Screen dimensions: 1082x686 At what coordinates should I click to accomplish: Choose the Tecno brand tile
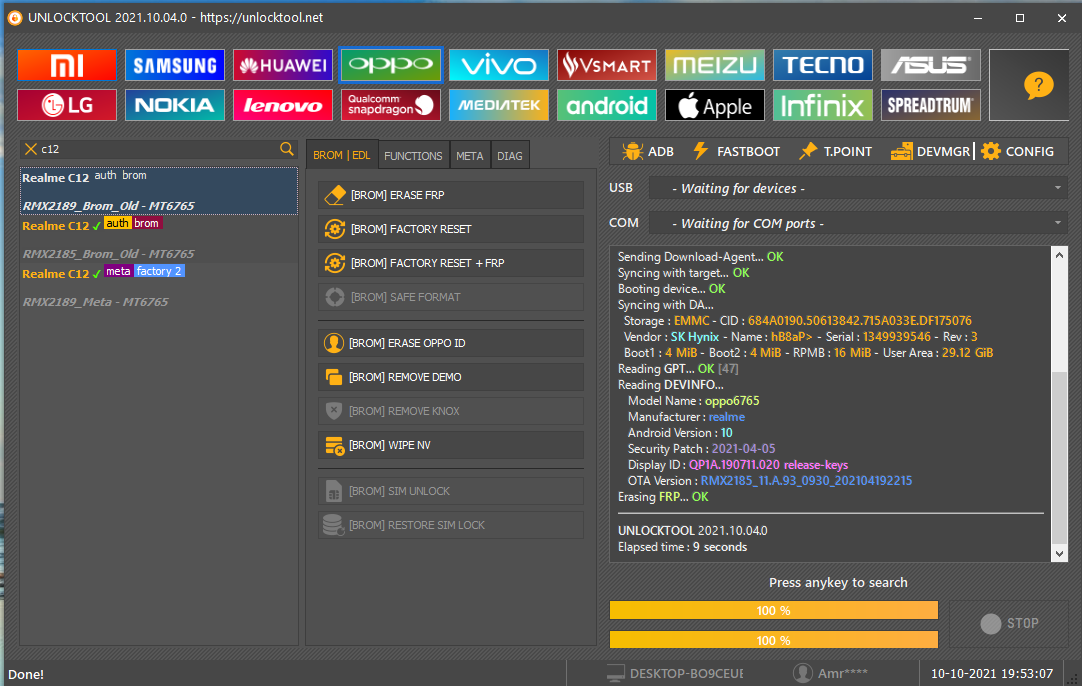(x=823, y=66)
